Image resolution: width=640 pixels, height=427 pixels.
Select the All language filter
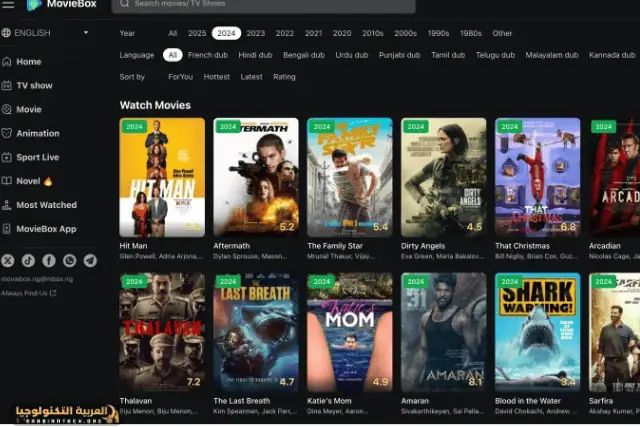click(173, 55)
